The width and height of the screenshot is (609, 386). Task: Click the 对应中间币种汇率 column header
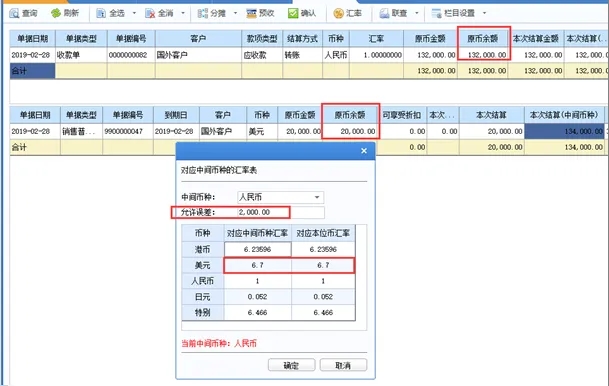258,233
